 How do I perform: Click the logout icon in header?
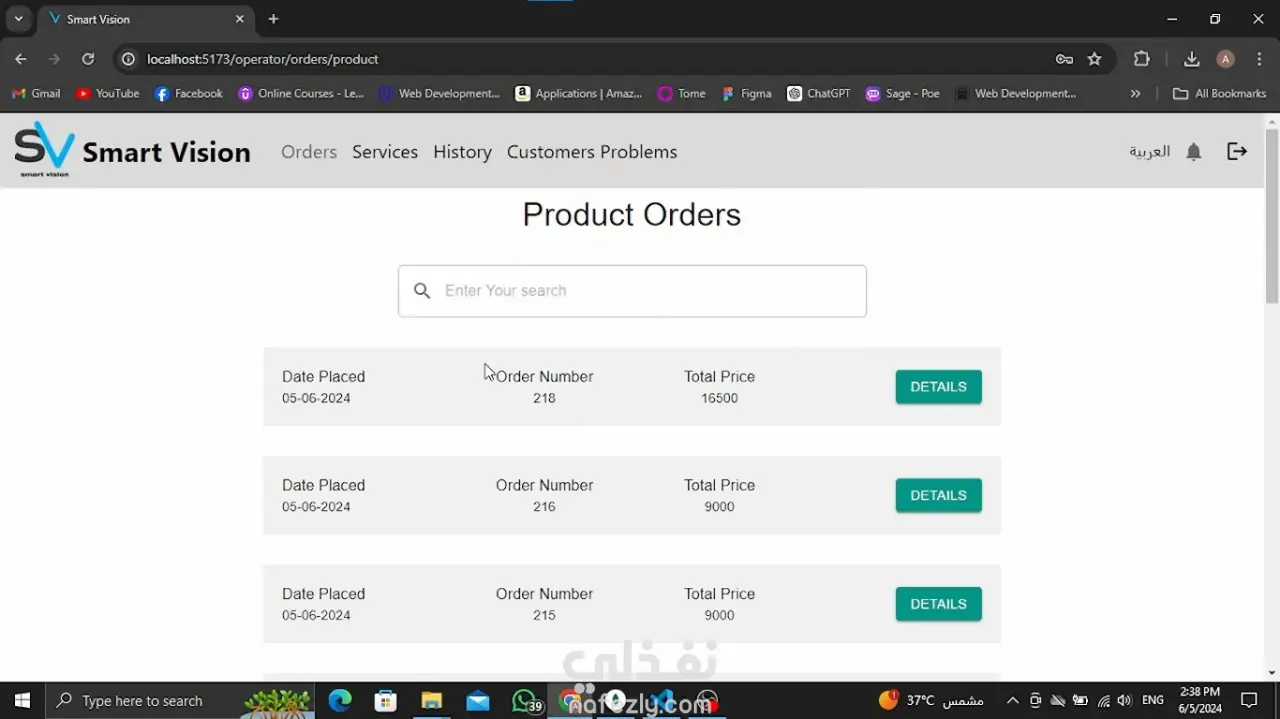[x=1237, y=151]
